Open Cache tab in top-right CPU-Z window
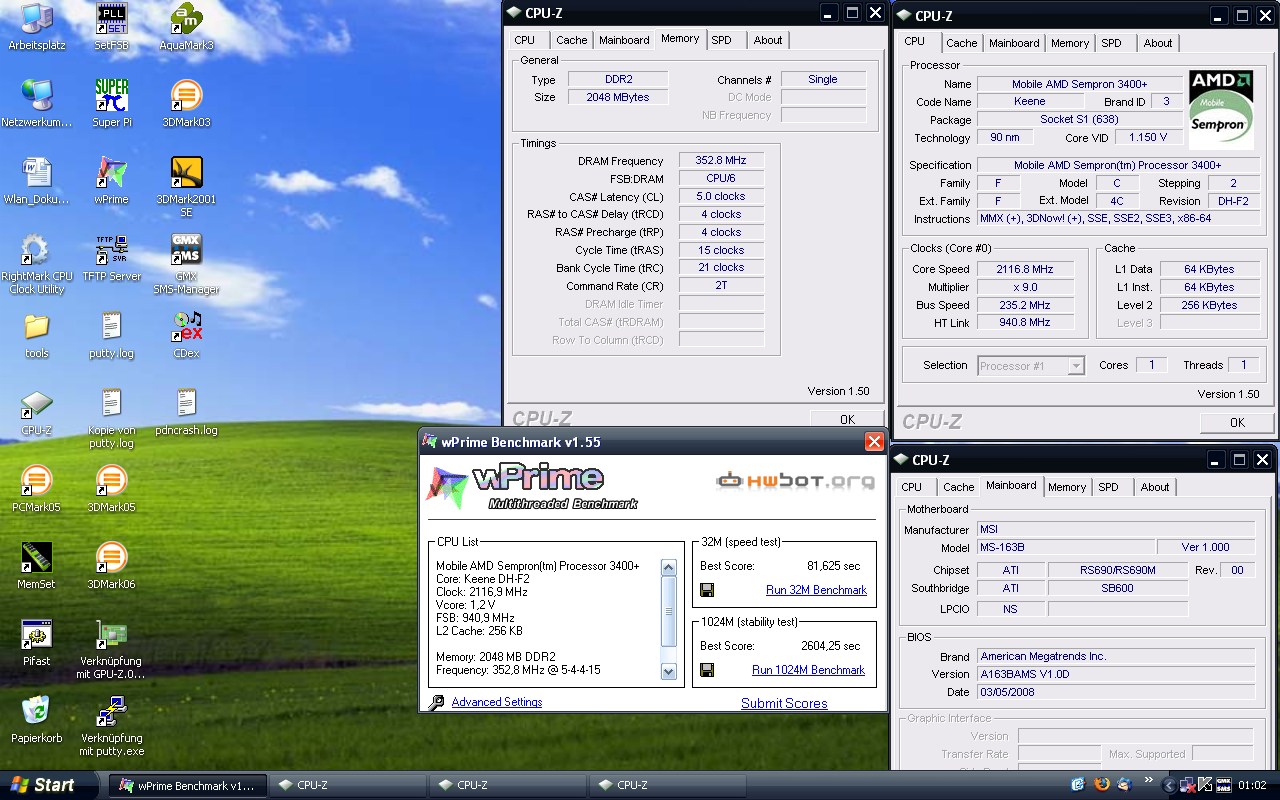 [962, 43]
